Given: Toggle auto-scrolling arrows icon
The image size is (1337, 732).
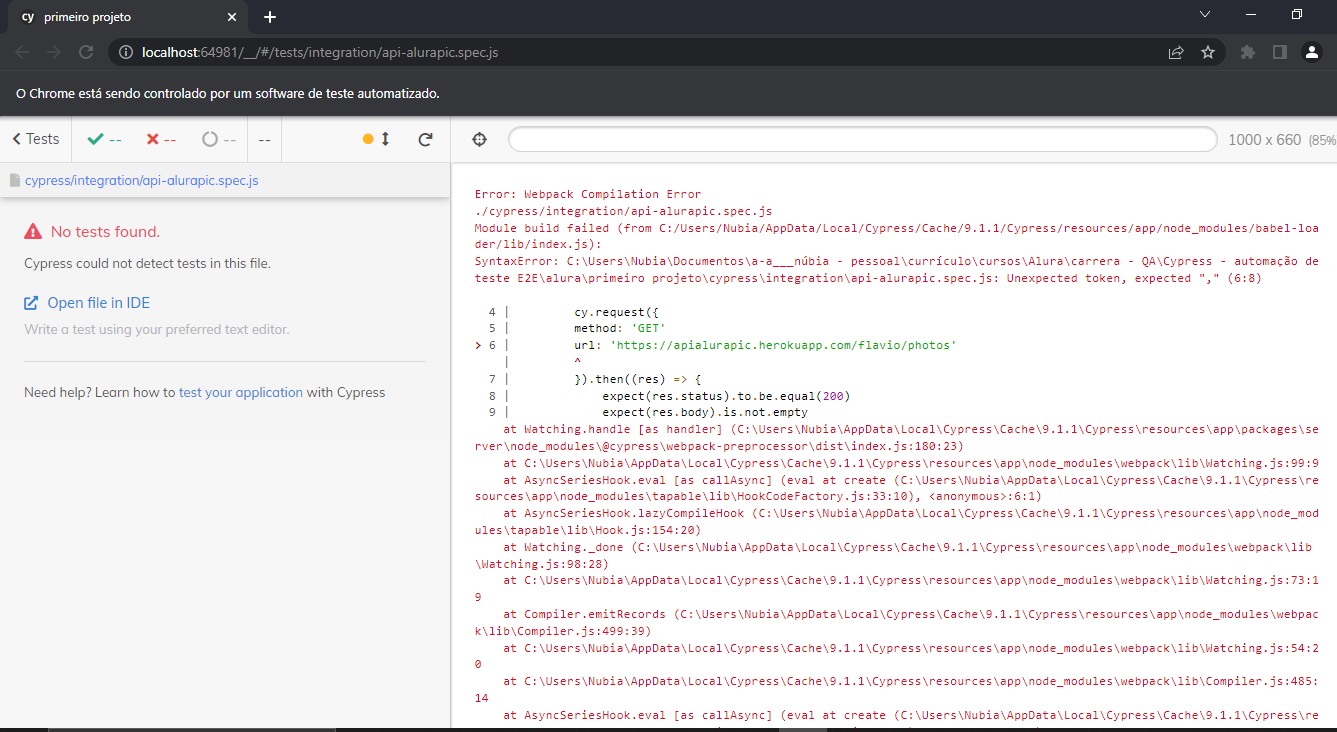Looking at the screenshot, I should click(x=385, y=140).
